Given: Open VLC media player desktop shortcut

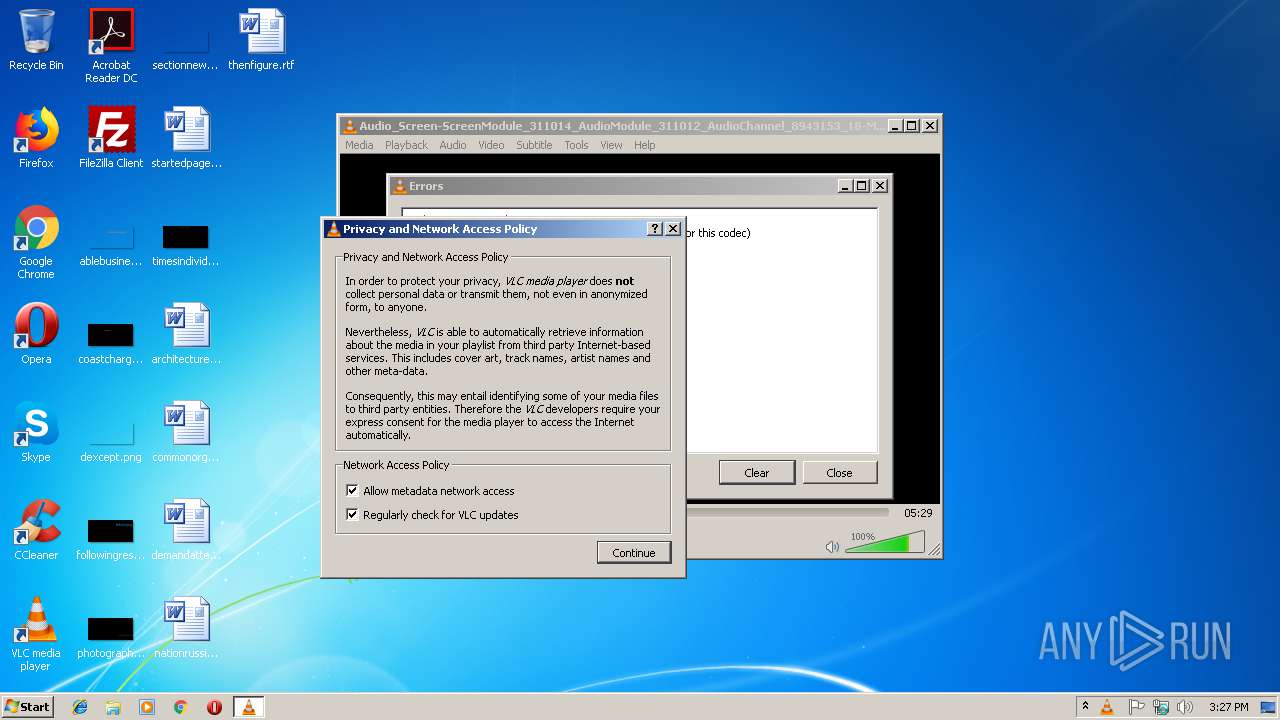Looking at the screenshot, I should [36, 635].
